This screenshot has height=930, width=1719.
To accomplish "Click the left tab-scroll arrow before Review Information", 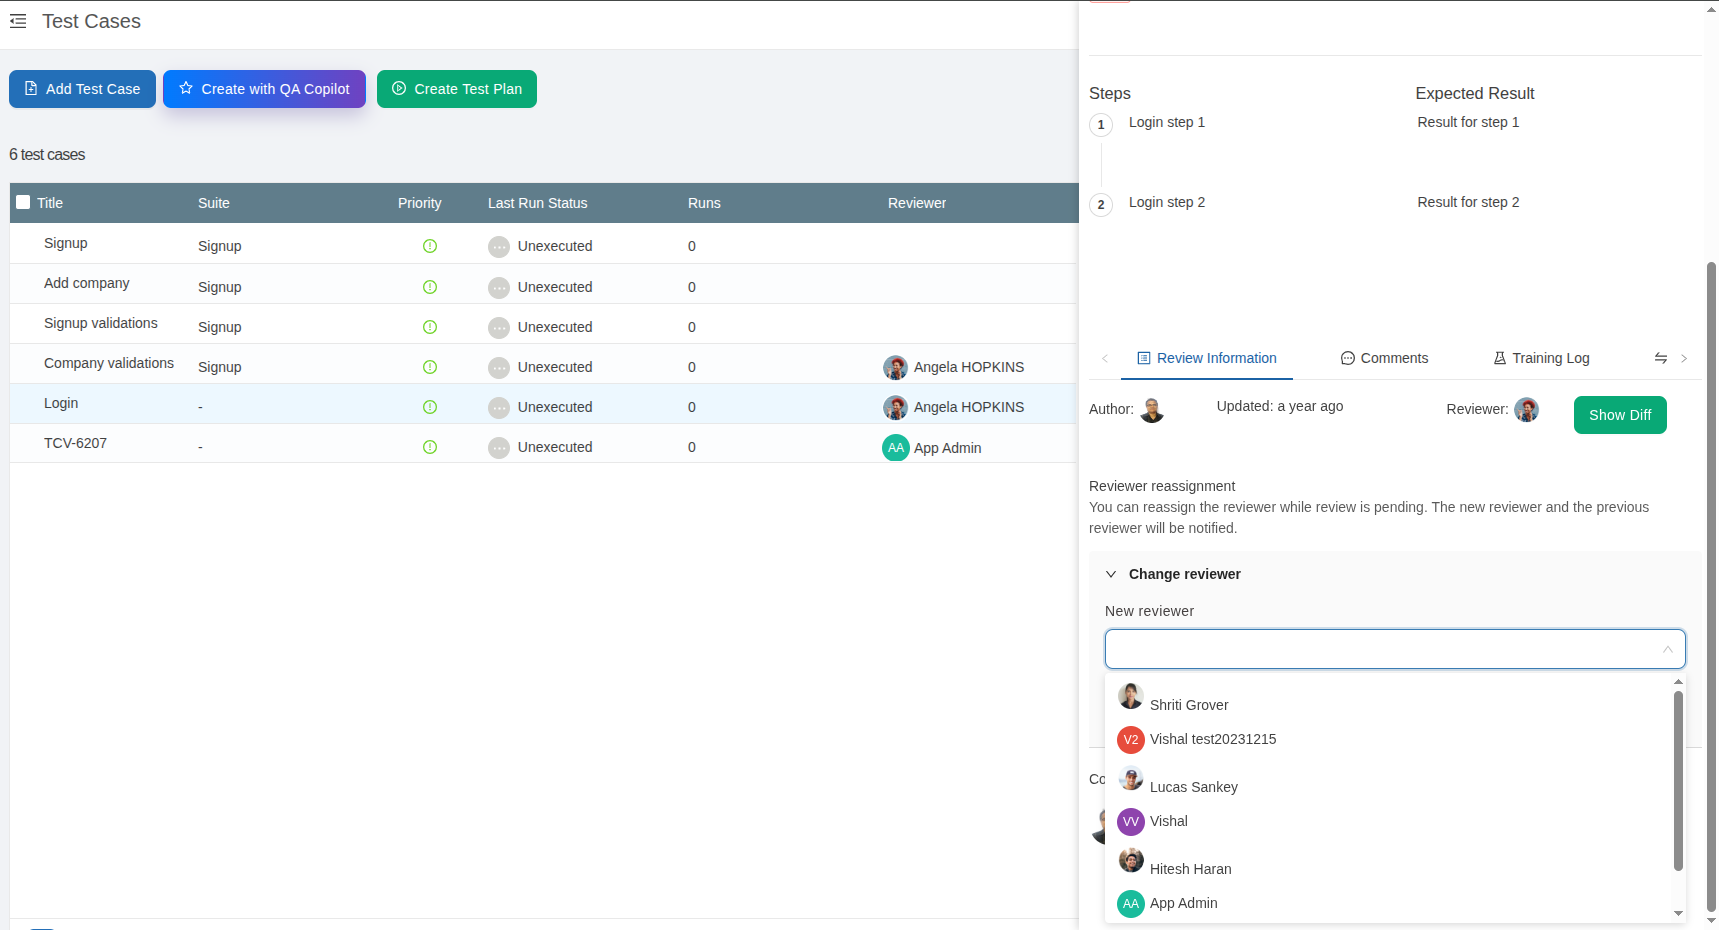I will [x=1105, y=358].
